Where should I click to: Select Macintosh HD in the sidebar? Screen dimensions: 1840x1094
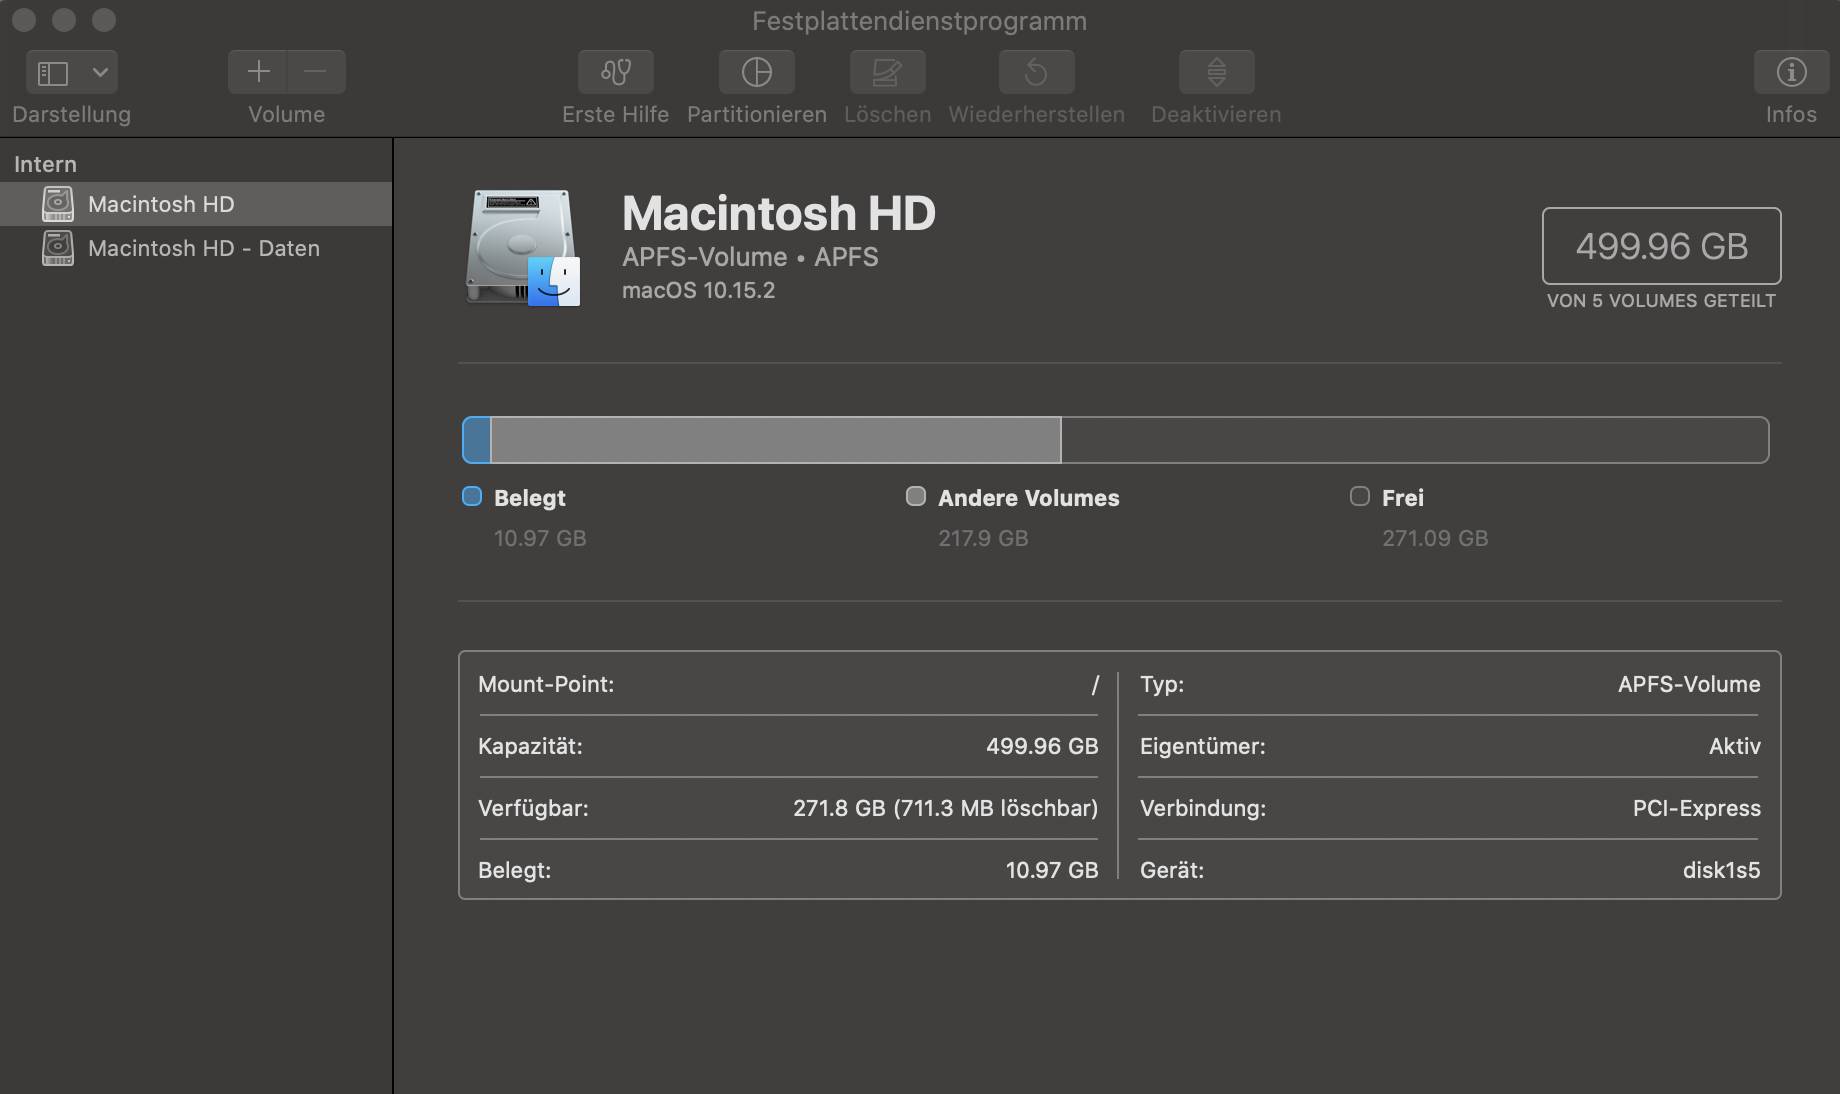tap(196, 204)
